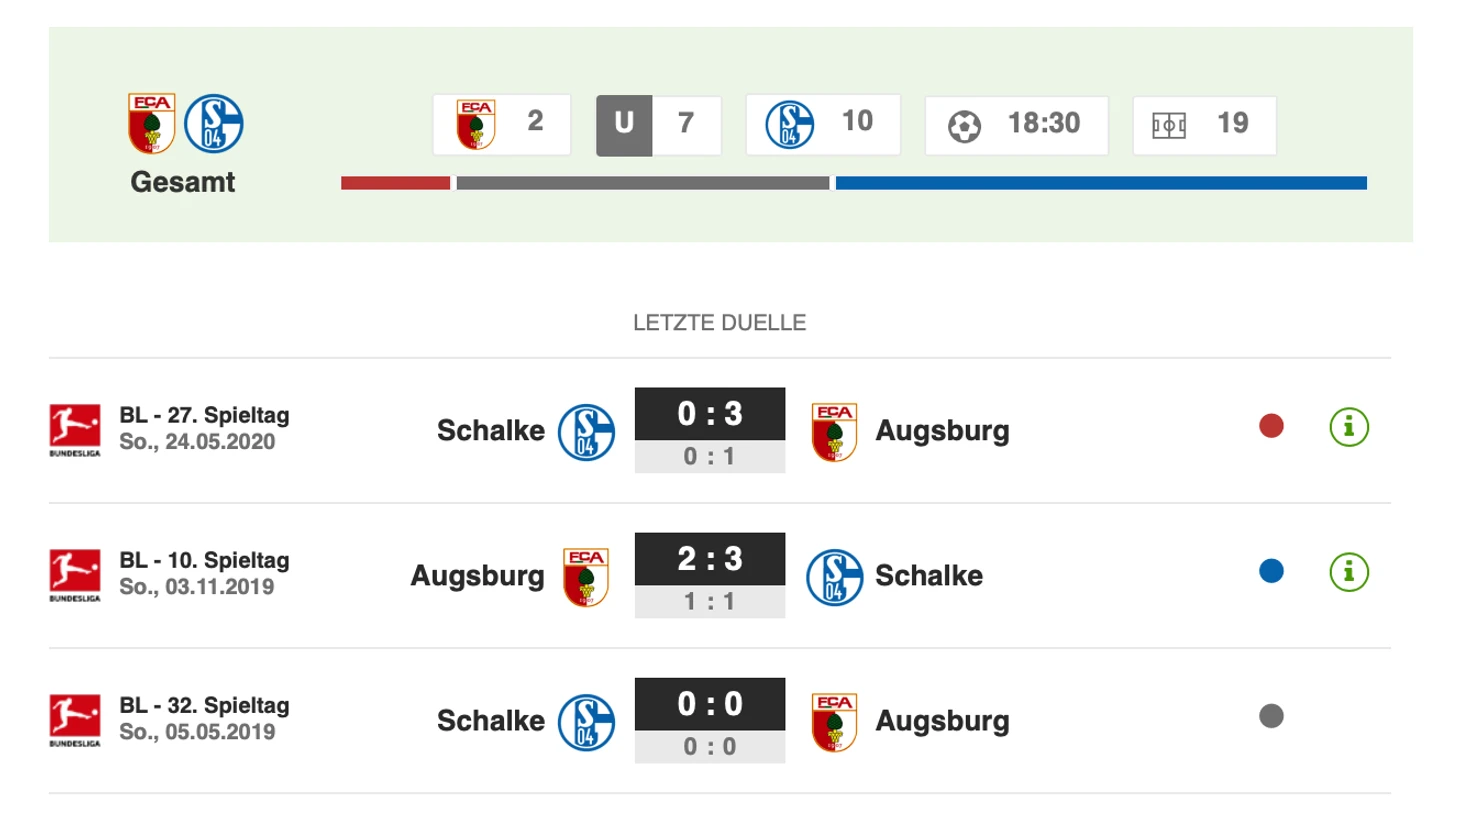The image size is (1460, 836).
Task: Click the Bundesliga logo for 27. Spieltag
Action: 75,430
